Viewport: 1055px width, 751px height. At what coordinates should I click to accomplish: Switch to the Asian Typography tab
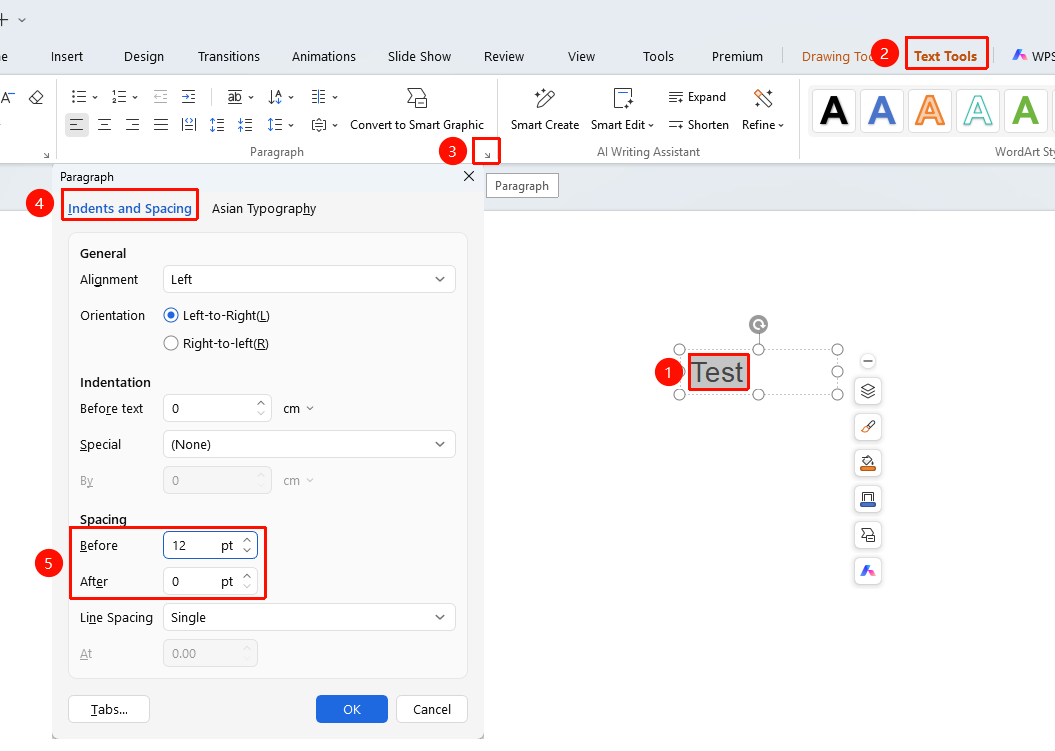[x=264, y=209]
